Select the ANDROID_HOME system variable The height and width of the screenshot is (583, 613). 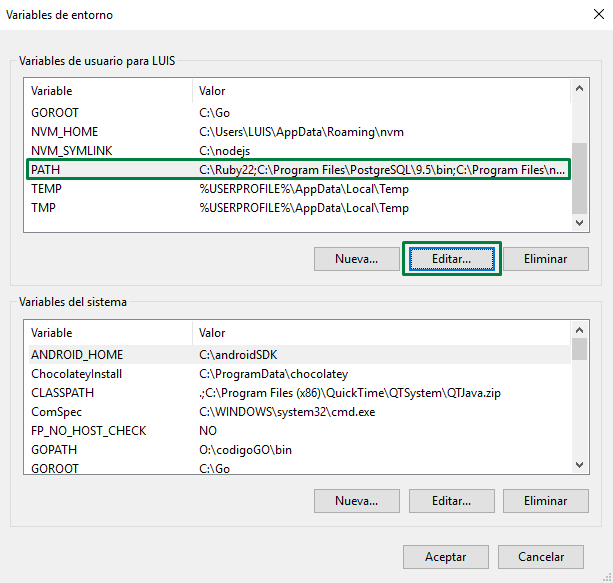[299, 355]
